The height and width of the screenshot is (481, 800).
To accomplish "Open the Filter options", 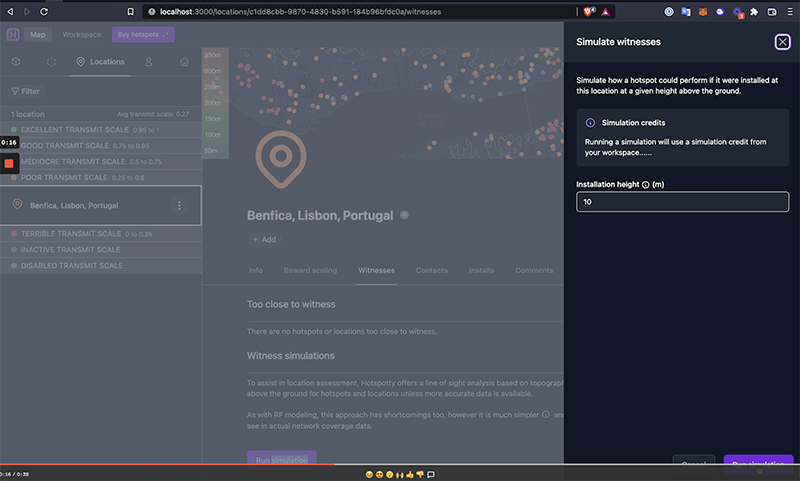I will (x=26, y=91).
